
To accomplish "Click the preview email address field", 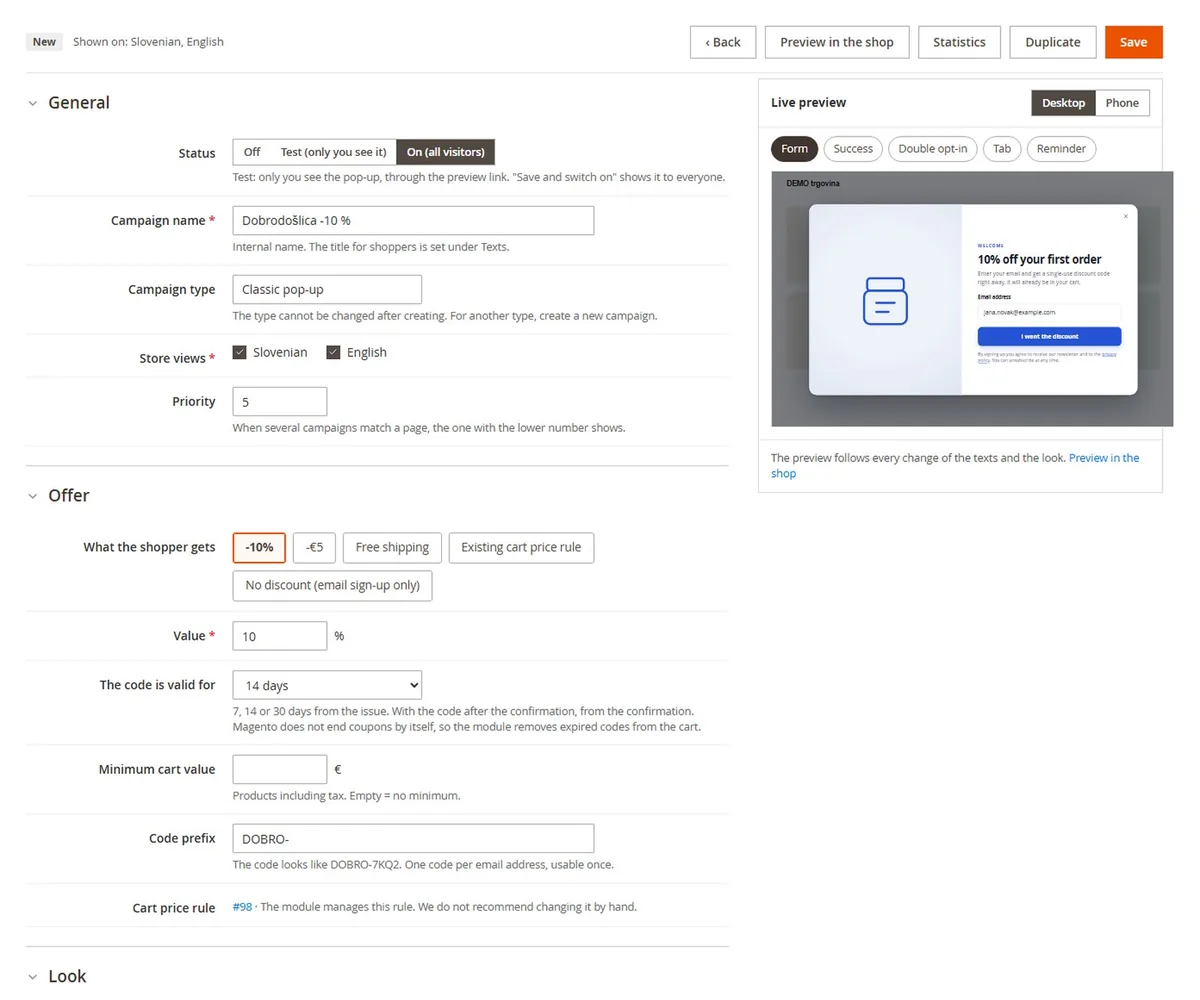I will coord(1049,312).
